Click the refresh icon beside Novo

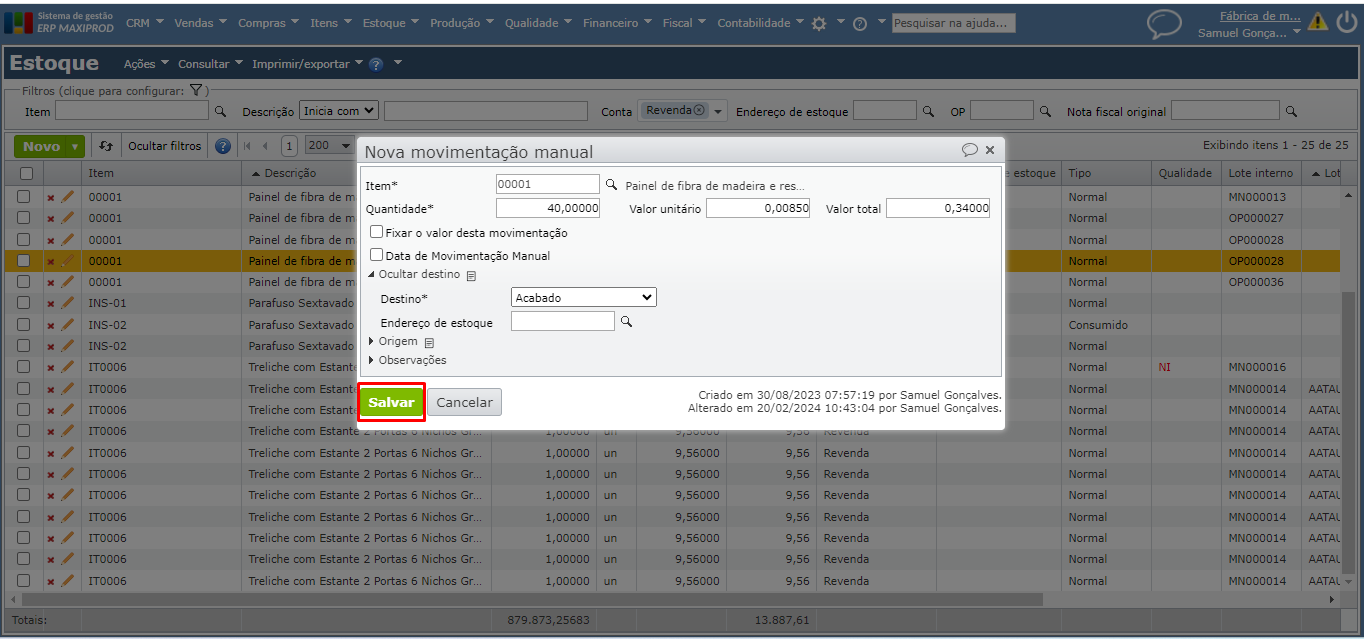(x=106, y=146)
